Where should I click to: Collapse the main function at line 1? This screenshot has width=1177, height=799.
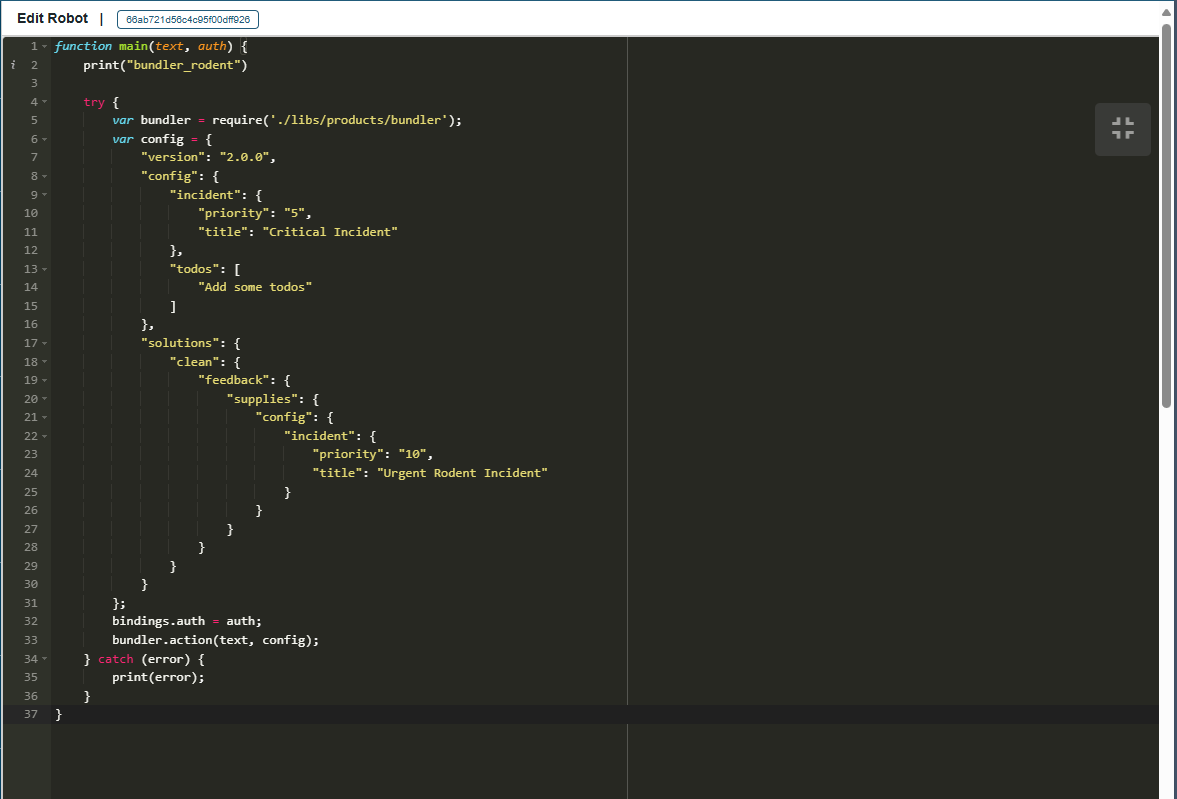[45, 47]
